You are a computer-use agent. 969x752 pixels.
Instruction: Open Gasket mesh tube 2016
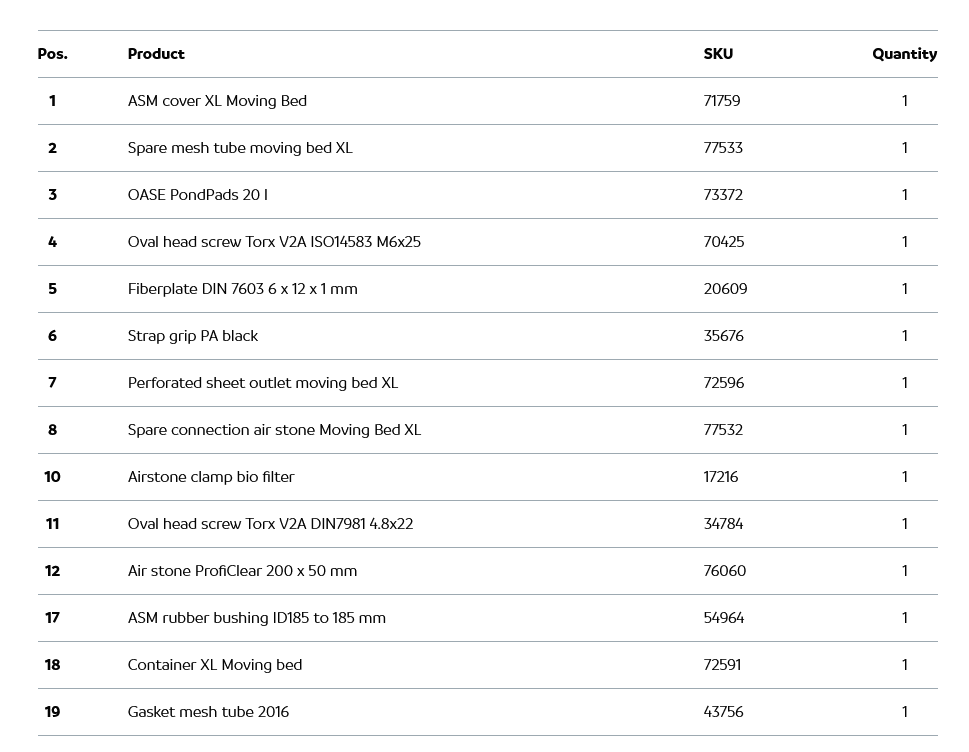208,712
